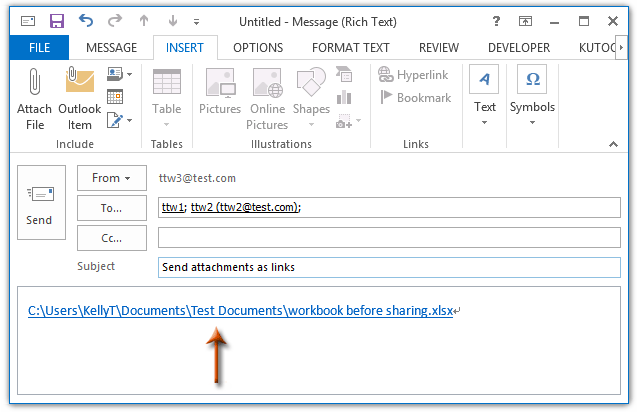Viewport: 638px width, 412px height.
Task: Expand the Table dropdown arrow
Action: (166, 124)
